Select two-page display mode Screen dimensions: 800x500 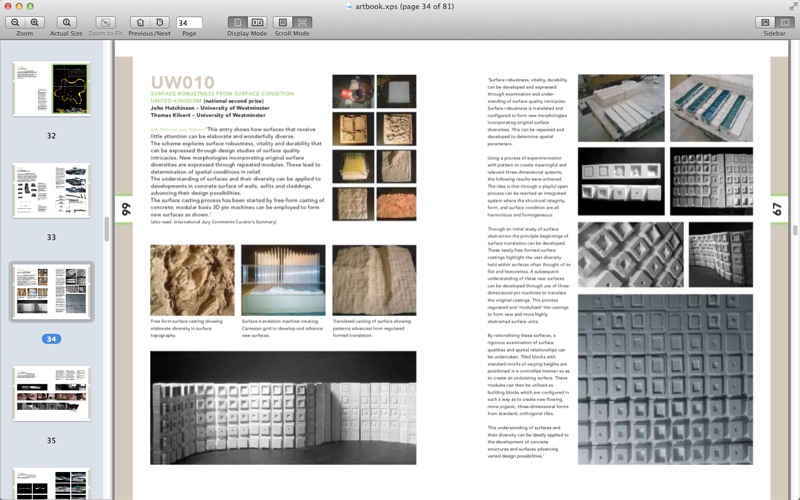pyautogui.click(x=257, y=22)
